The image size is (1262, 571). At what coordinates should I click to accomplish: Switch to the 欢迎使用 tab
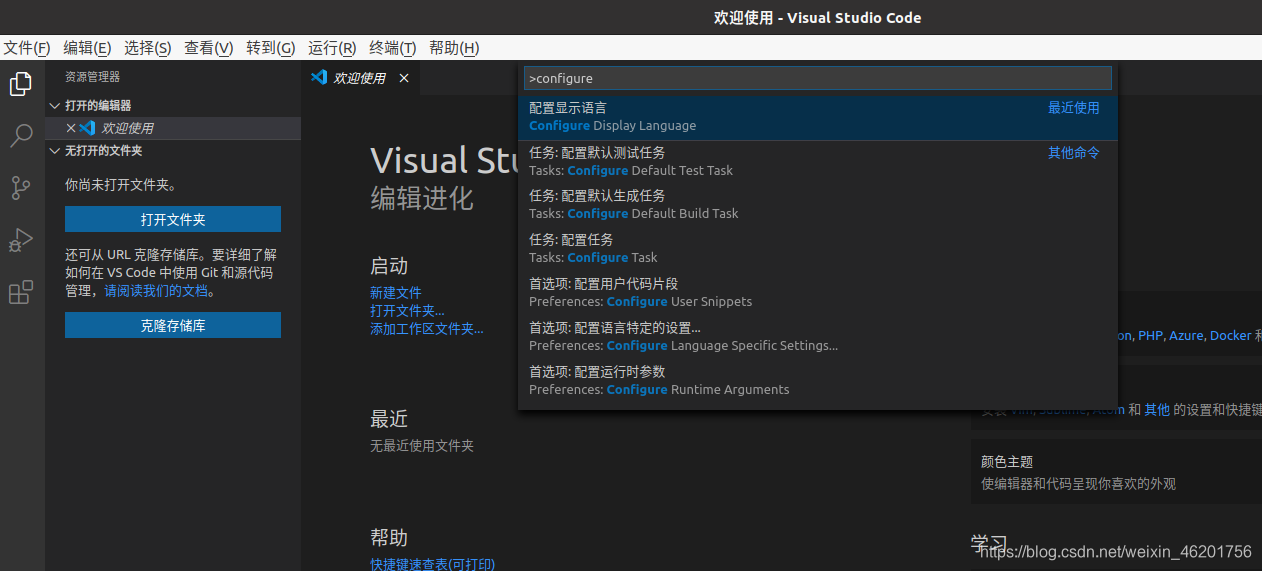360,78
